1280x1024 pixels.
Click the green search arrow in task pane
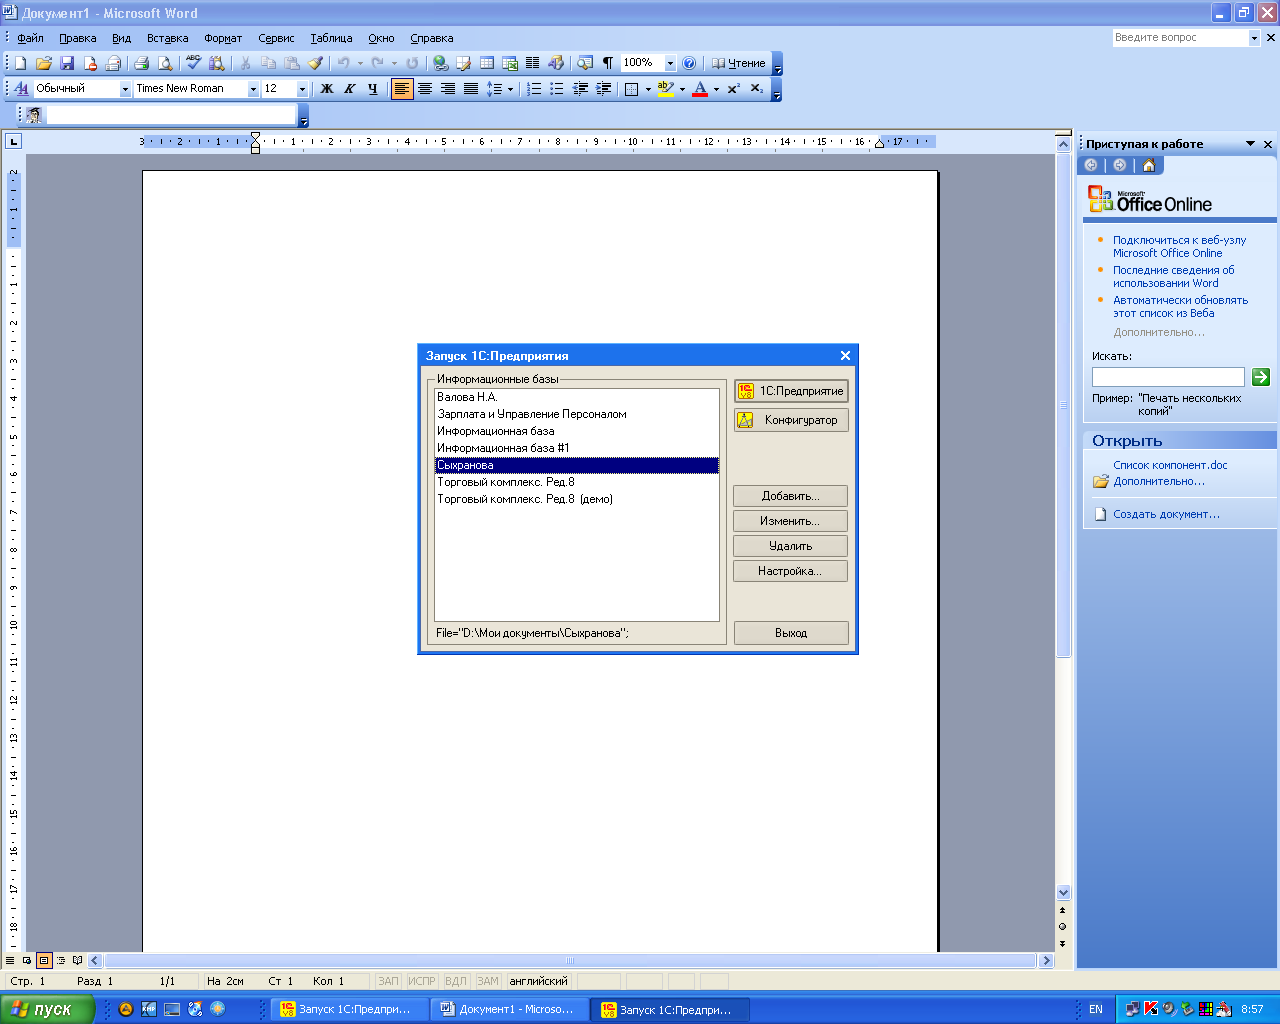tap(1261, 377)
